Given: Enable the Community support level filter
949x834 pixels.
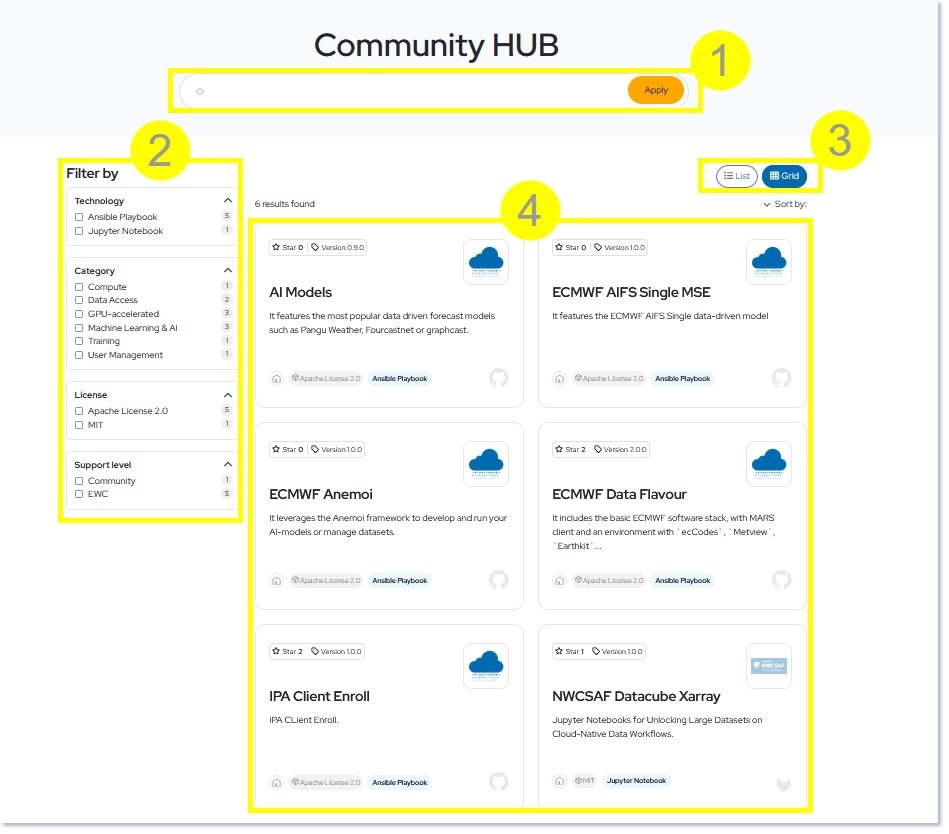Looking at the screenshot, I should coord(79,482).
